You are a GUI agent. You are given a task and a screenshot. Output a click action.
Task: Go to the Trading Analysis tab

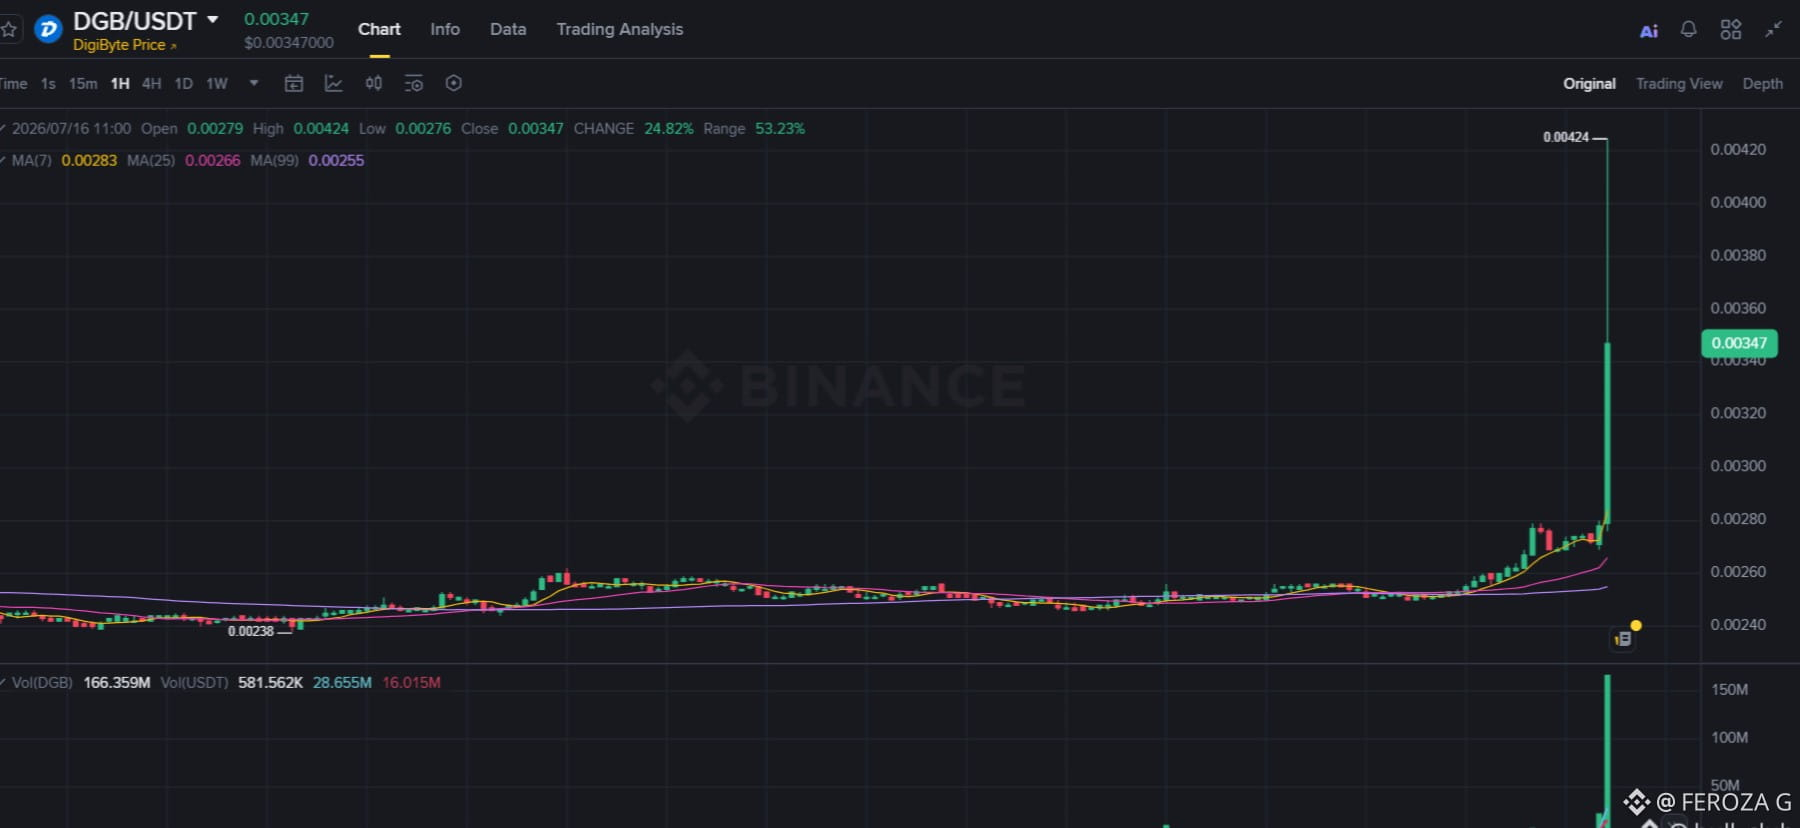click(x=620, y=29)
